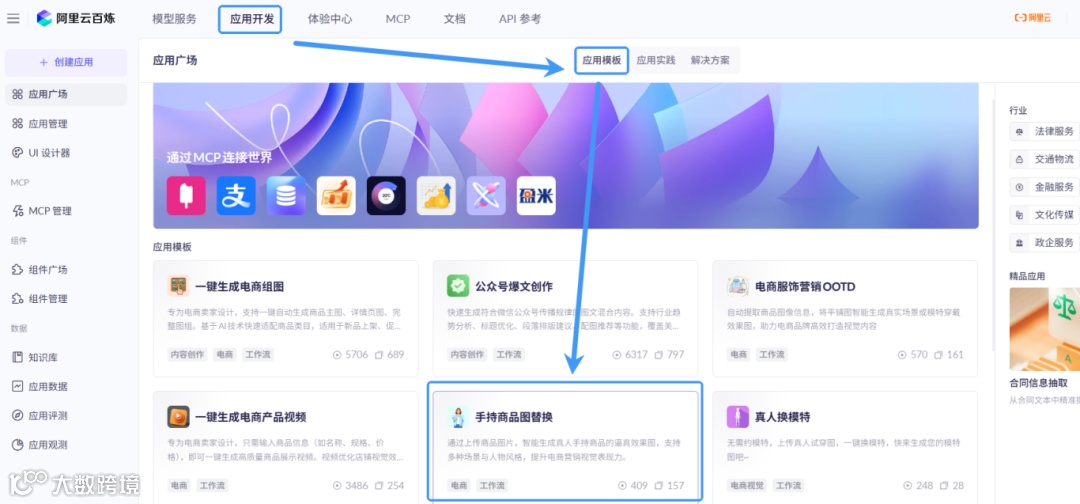Open the 文档 top menu
This screenshot has width=1080, height=504.
[455, 19]
